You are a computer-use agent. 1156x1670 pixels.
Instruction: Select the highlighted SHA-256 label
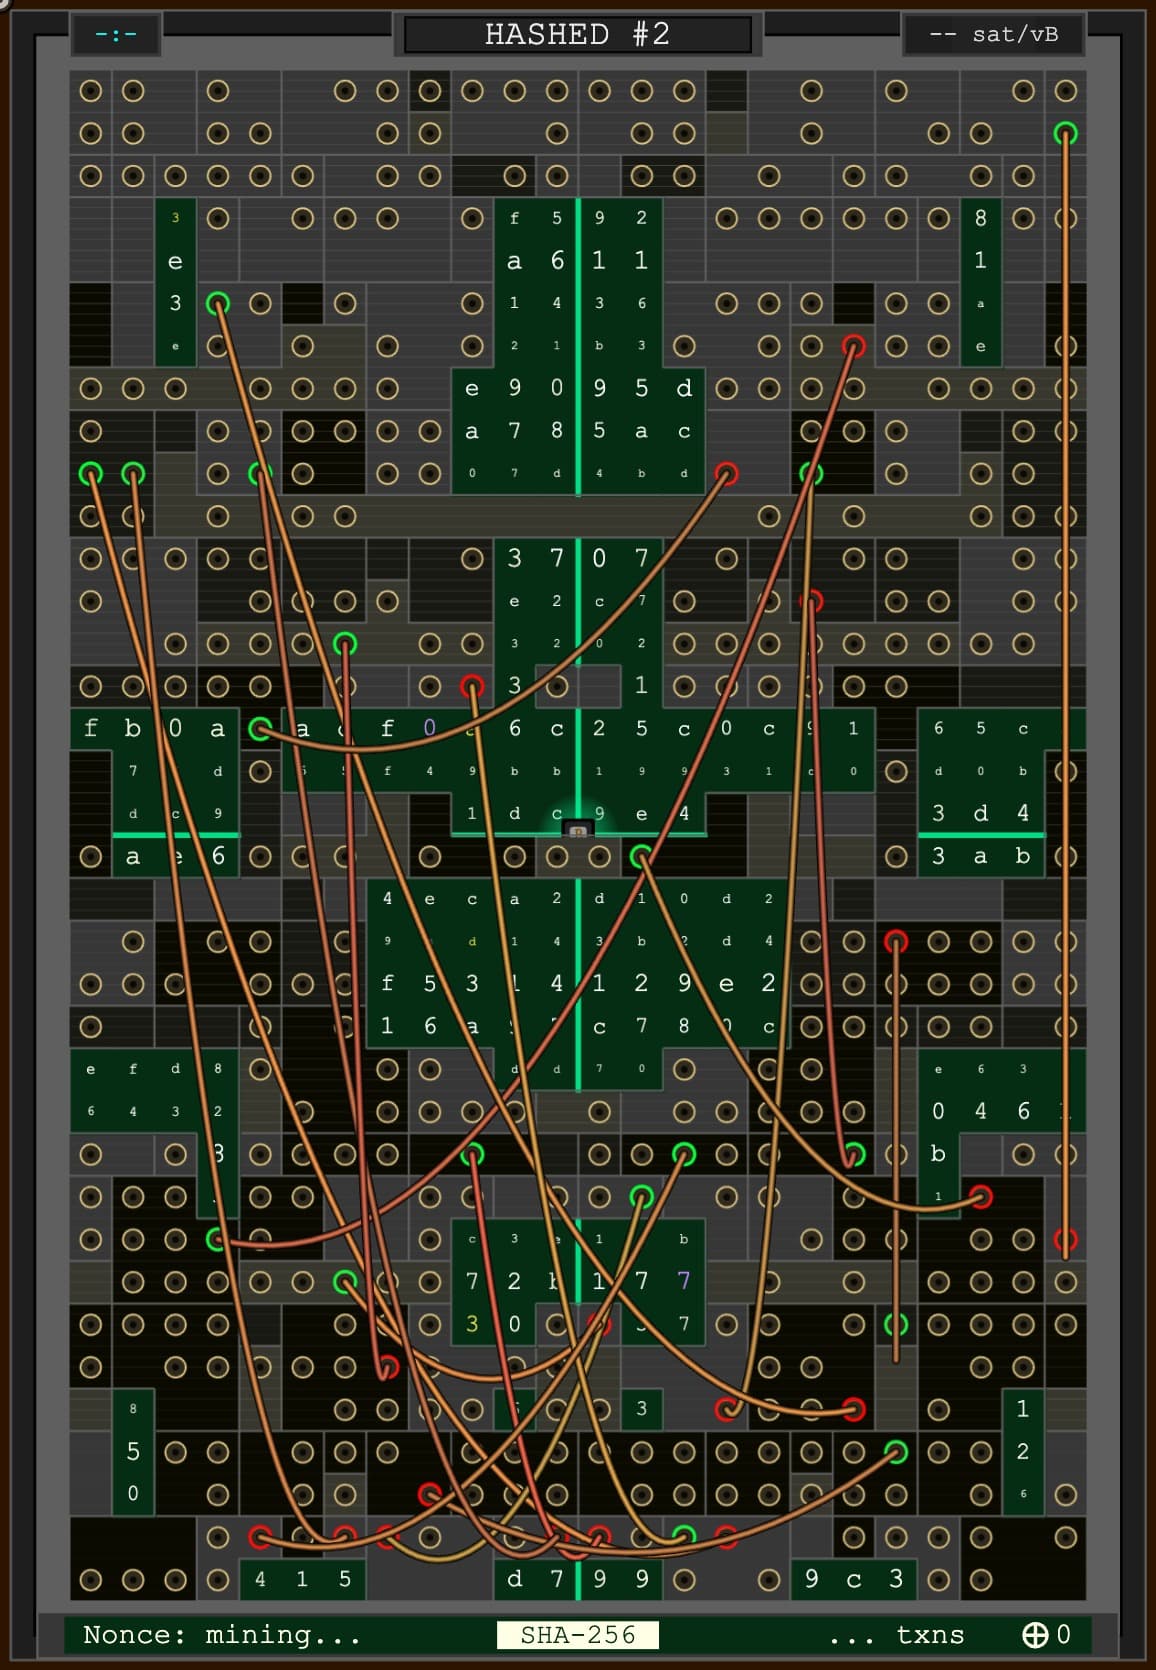coord(578,1634)
